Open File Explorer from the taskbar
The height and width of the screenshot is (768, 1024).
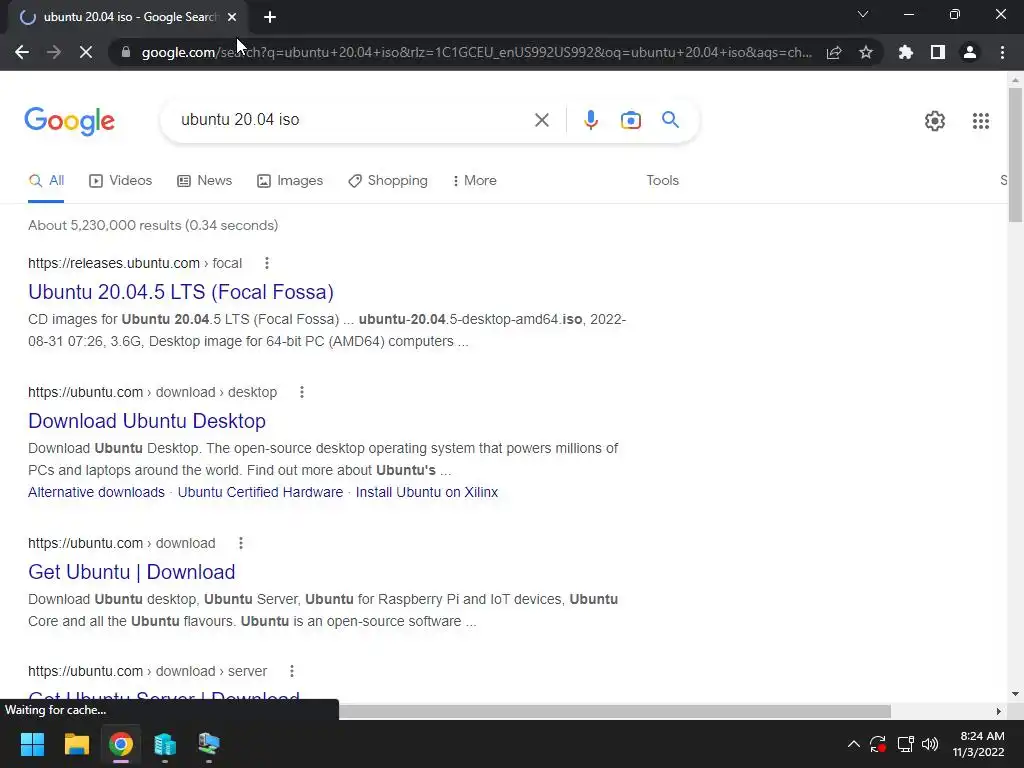tap(76, 744)
